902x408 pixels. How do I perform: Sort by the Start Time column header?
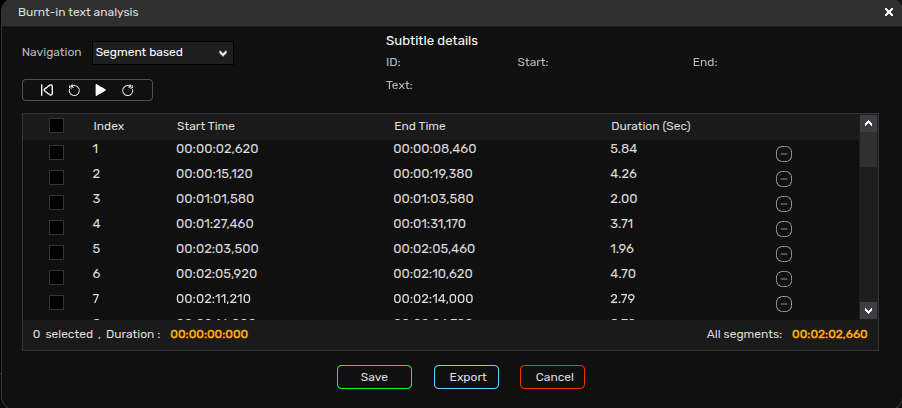[x=205, y=126]
